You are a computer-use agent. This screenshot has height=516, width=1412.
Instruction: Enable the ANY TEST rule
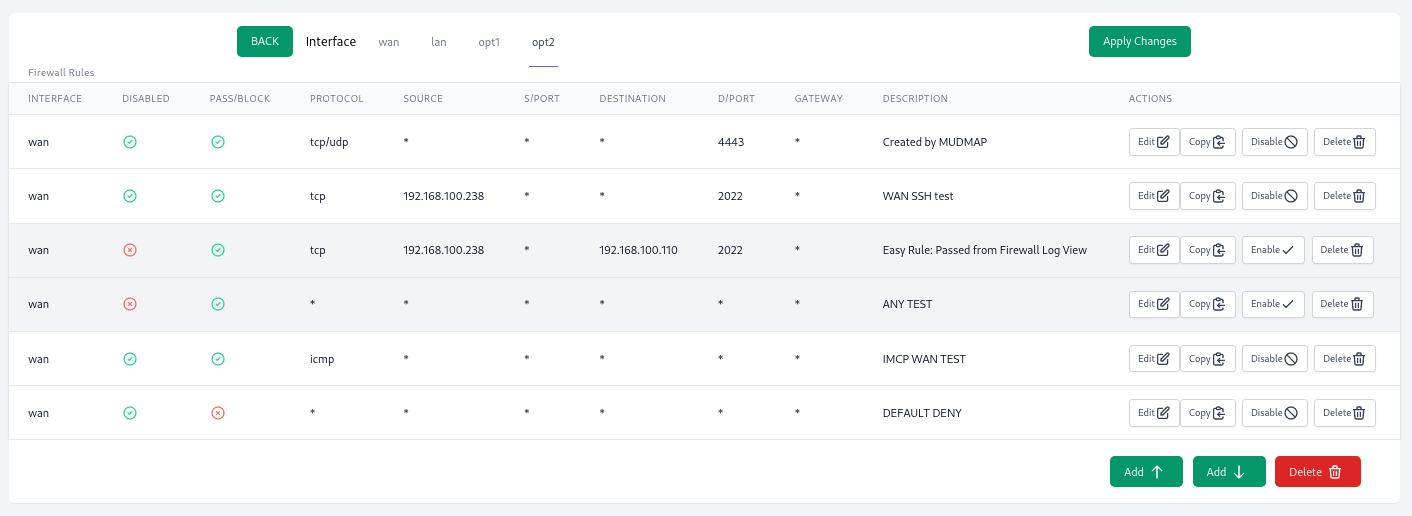point(1273,304)
